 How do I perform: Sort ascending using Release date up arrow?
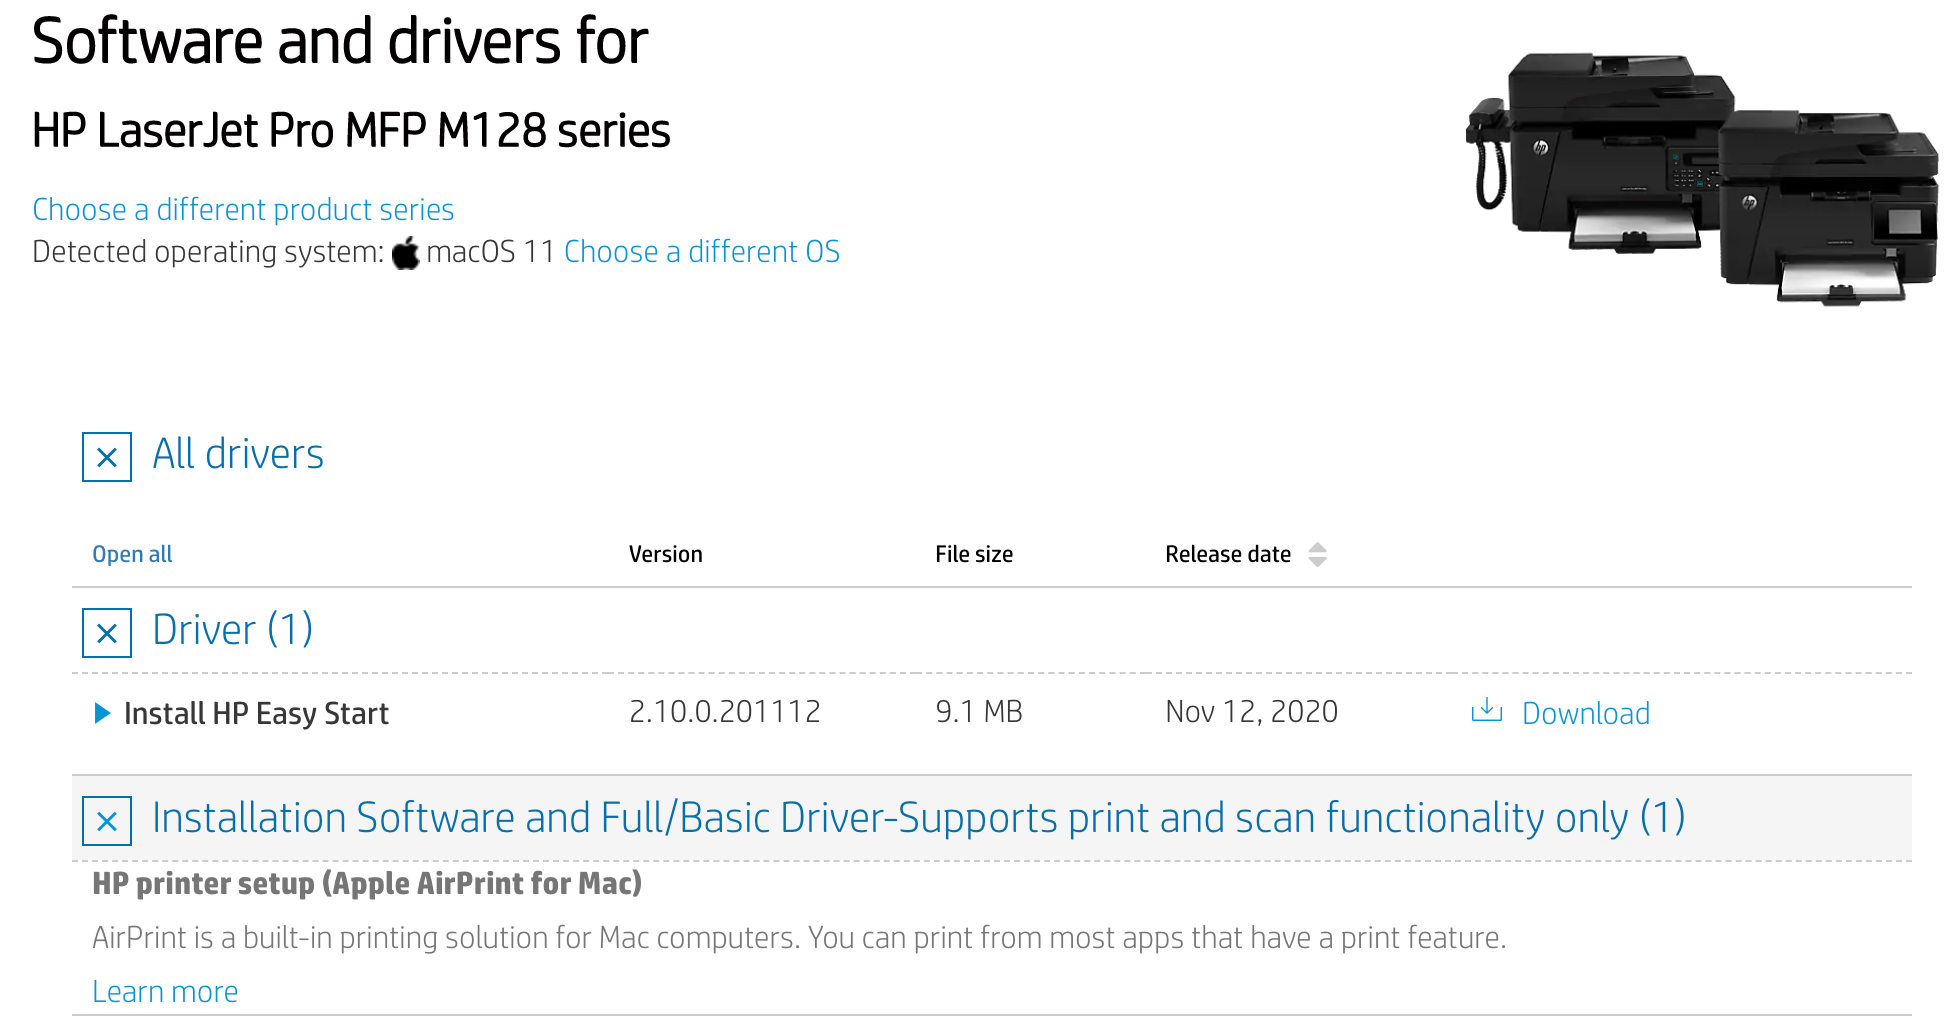click(x=1317, y=547)
